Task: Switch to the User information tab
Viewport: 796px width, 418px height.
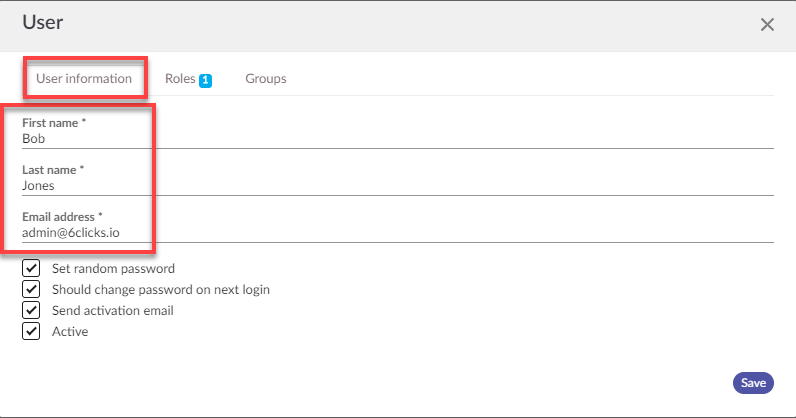Action: click(x=84, y=78)
